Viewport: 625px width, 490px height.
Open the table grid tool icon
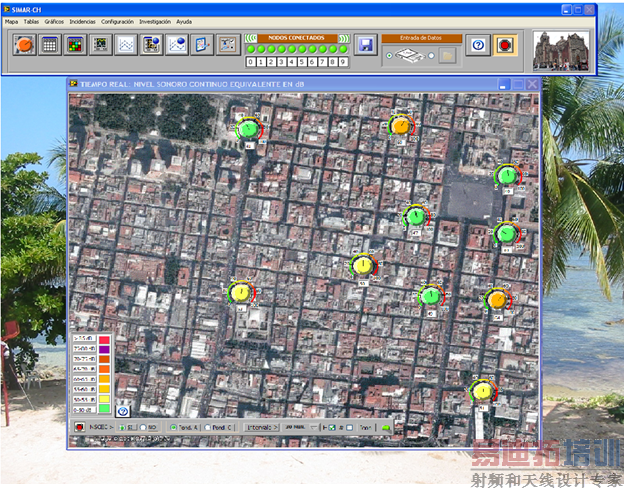click(x=49, y=44)
